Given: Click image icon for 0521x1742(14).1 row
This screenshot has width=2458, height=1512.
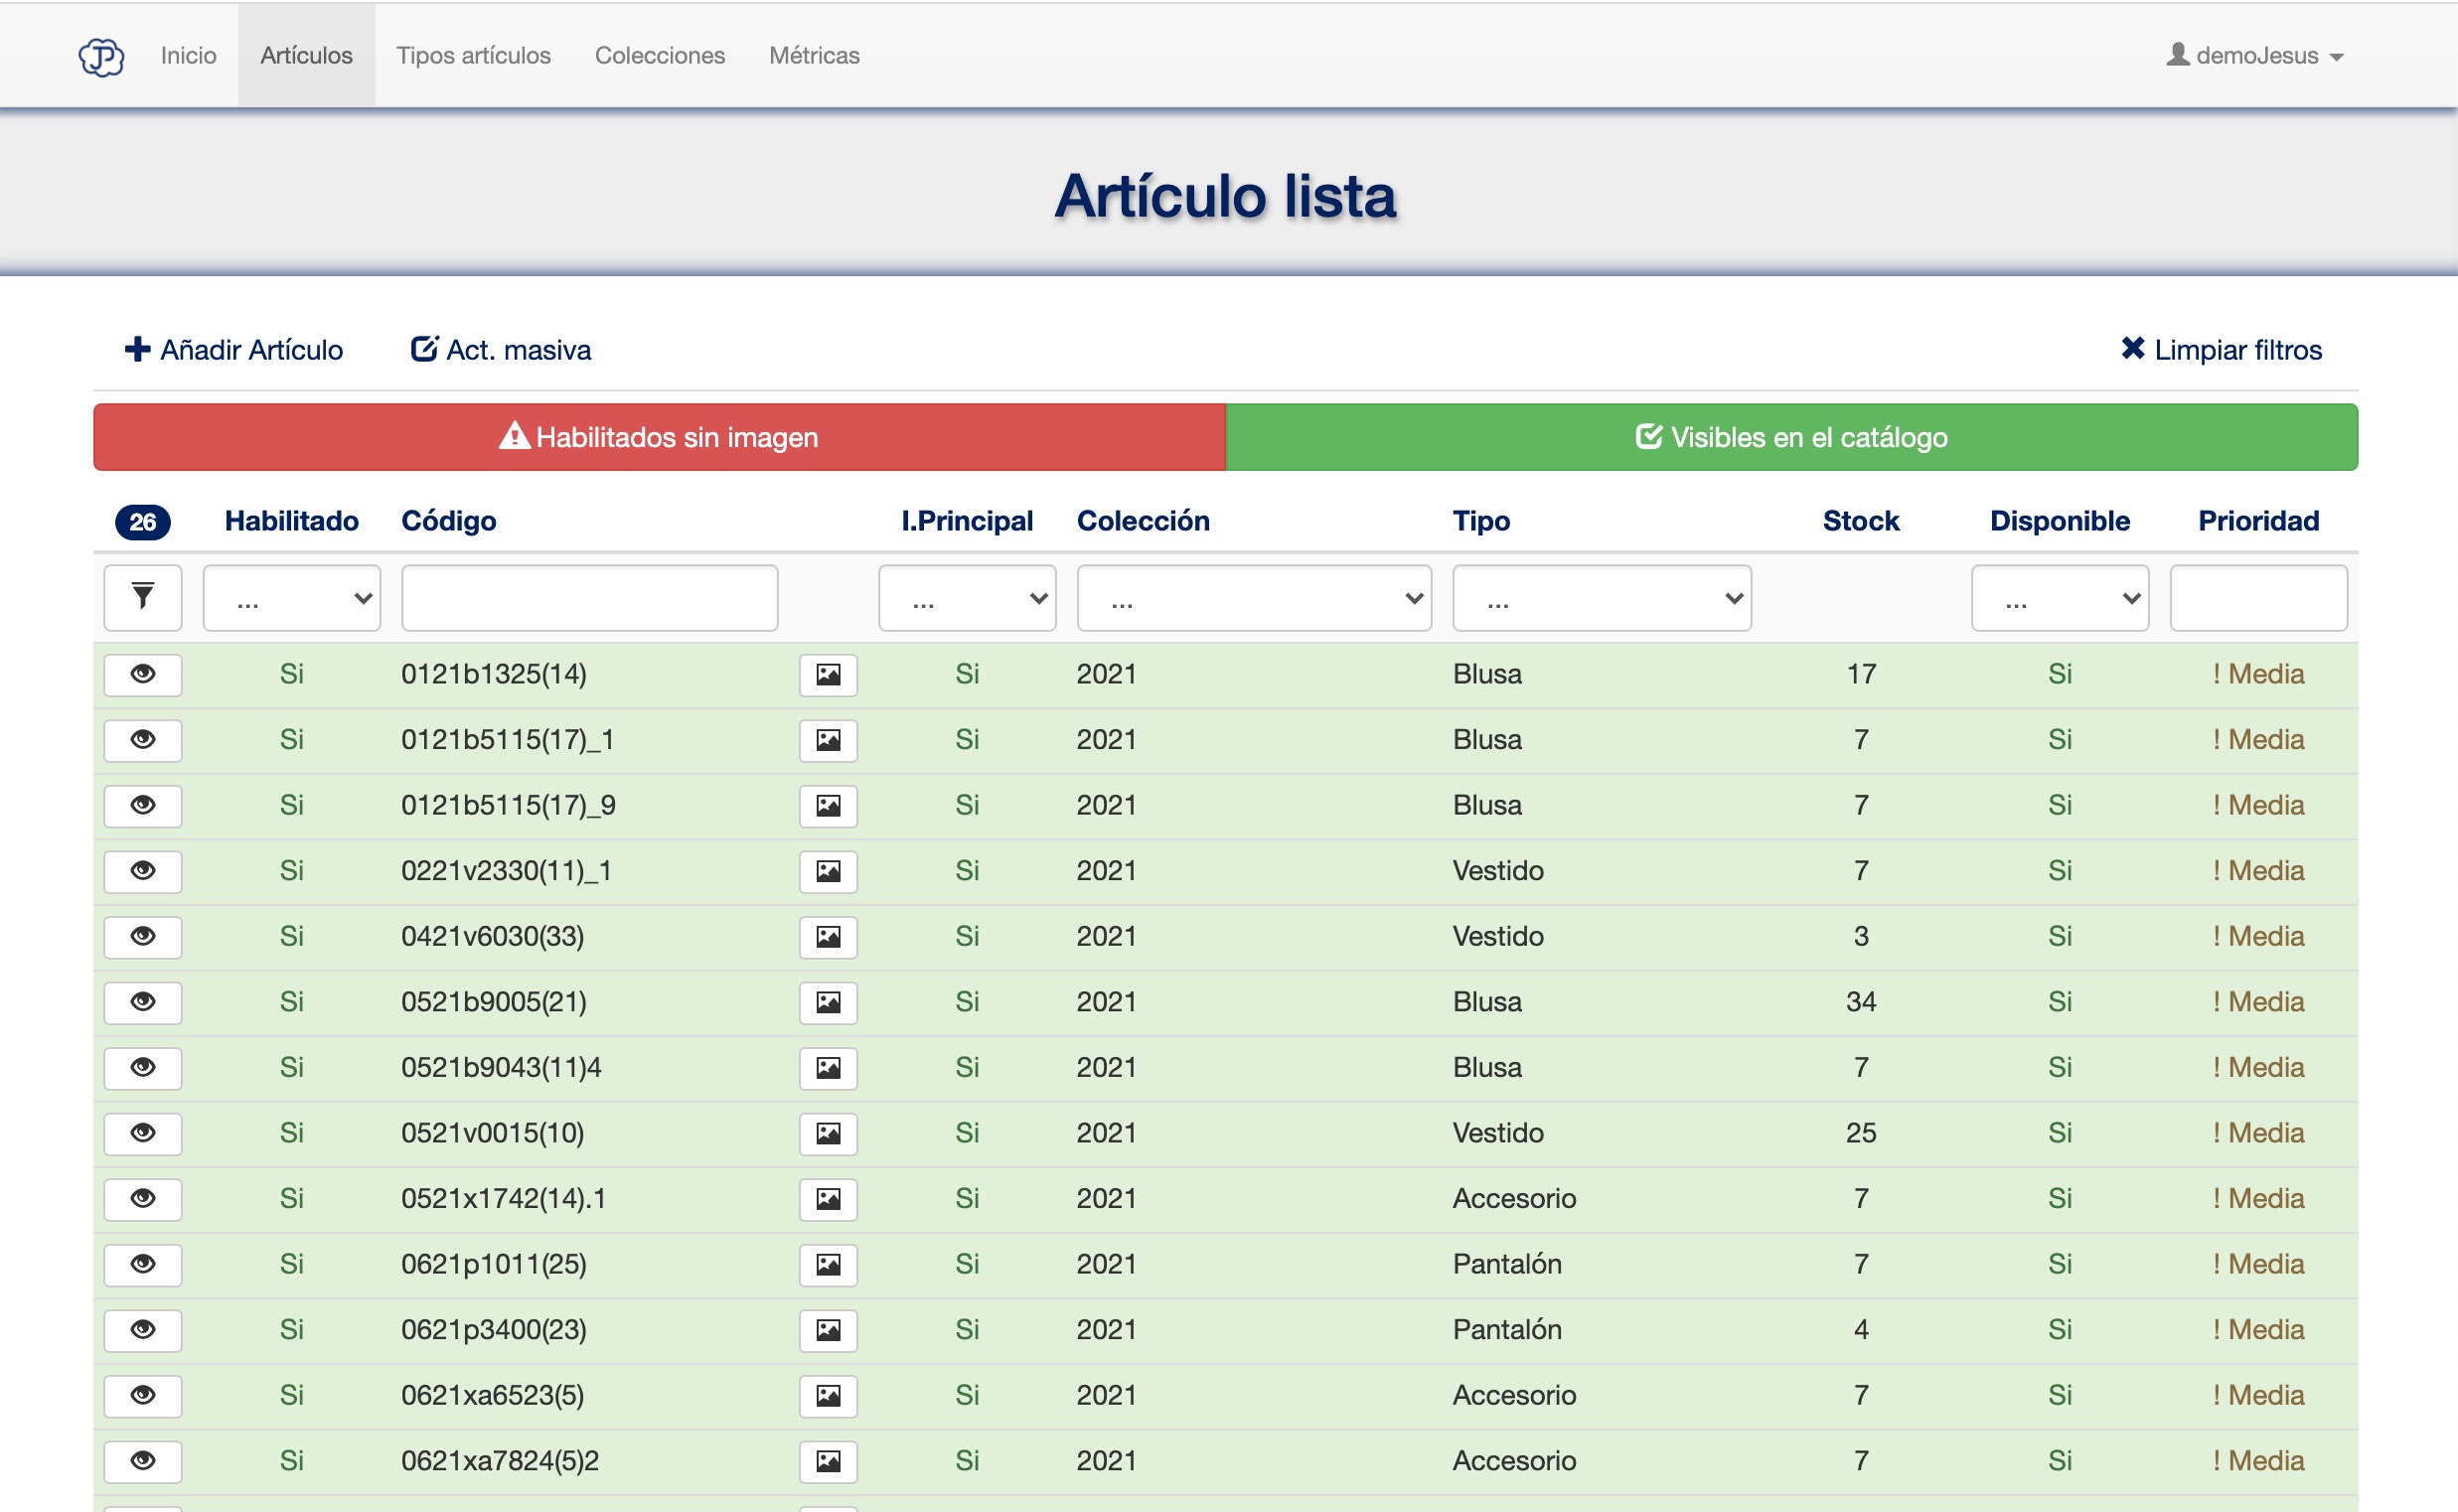Looking at the screenshot, I should [828, 1199].
